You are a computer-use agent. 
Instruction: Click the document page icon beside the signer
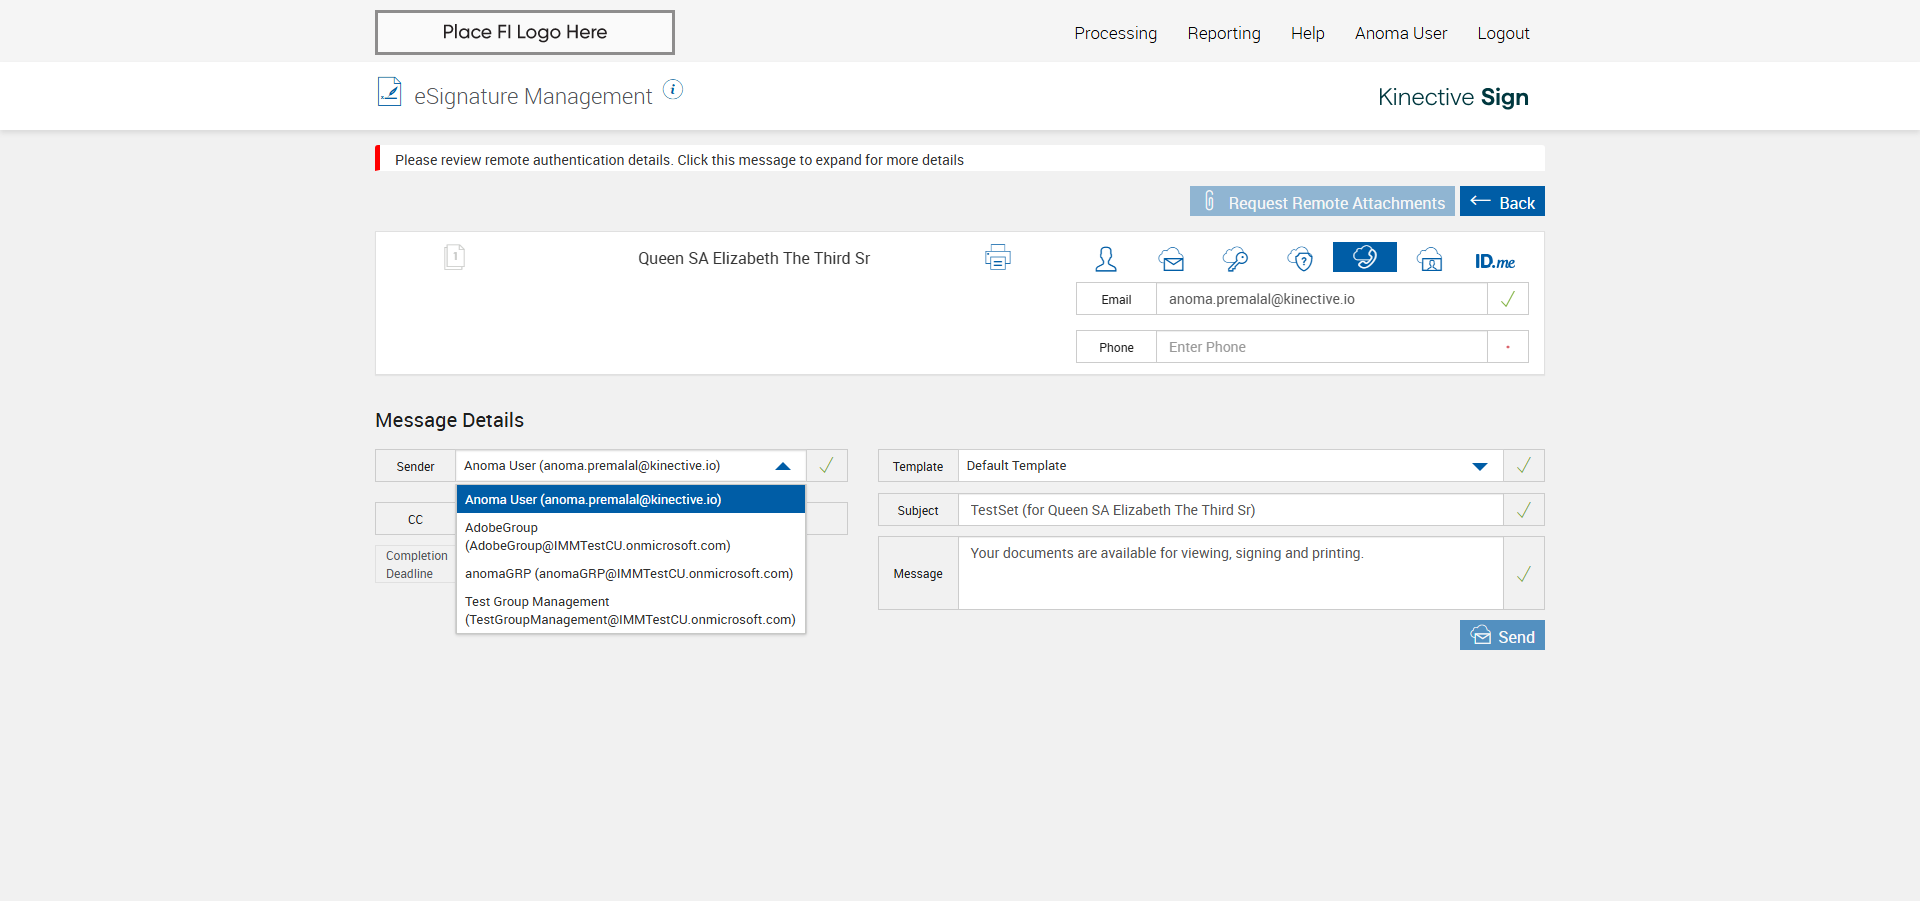coord(454,257)
